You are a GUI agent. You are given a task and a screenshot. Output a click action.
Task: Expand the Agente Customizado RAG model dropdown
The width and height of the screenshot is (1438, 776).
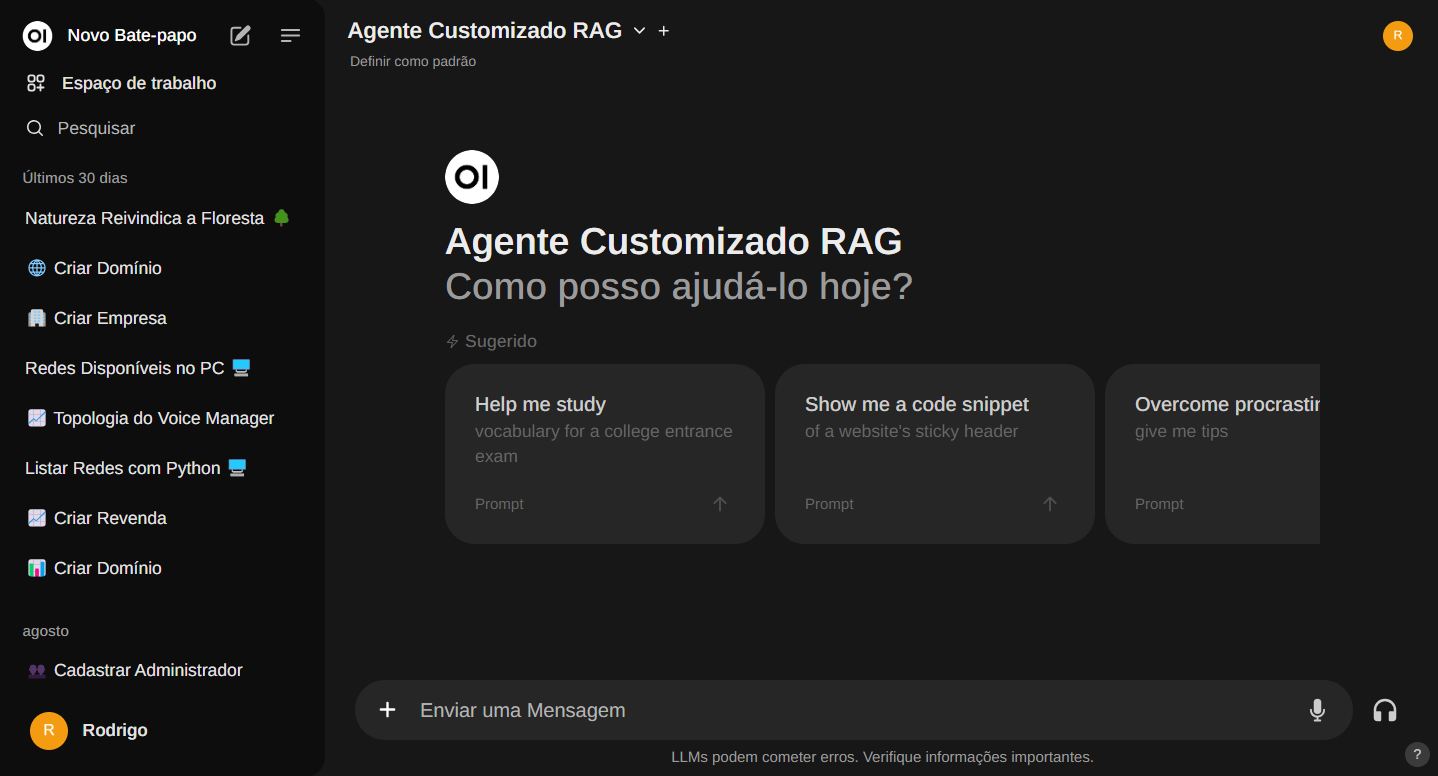click(639, 31)
